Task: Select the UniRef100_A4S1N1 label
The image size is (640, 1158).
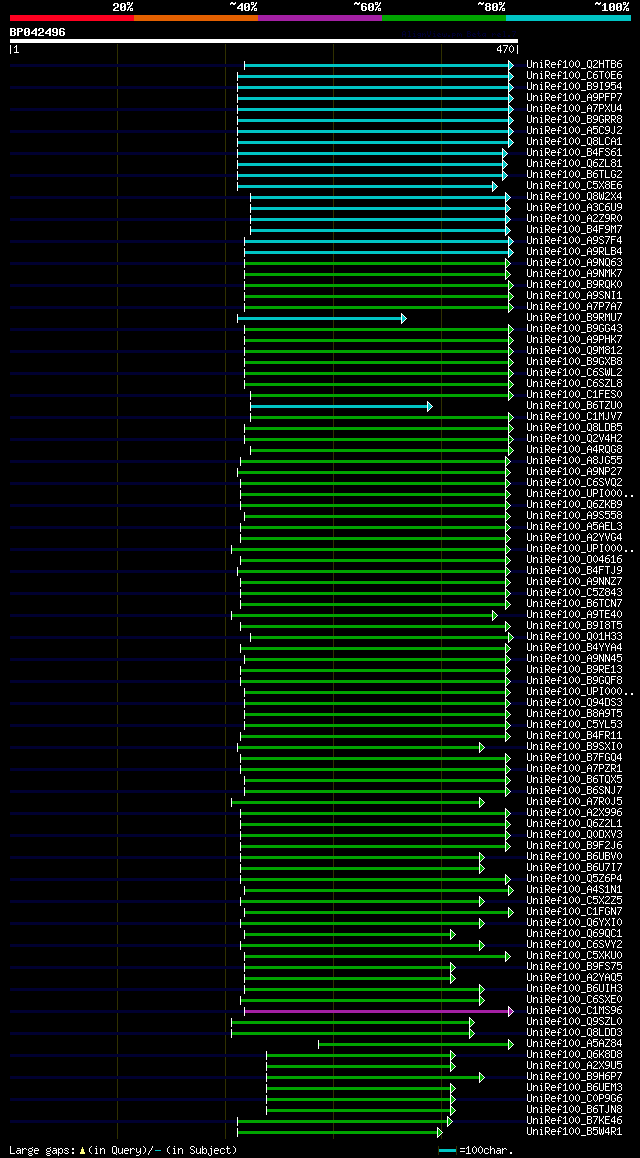Action: (574, 891)
